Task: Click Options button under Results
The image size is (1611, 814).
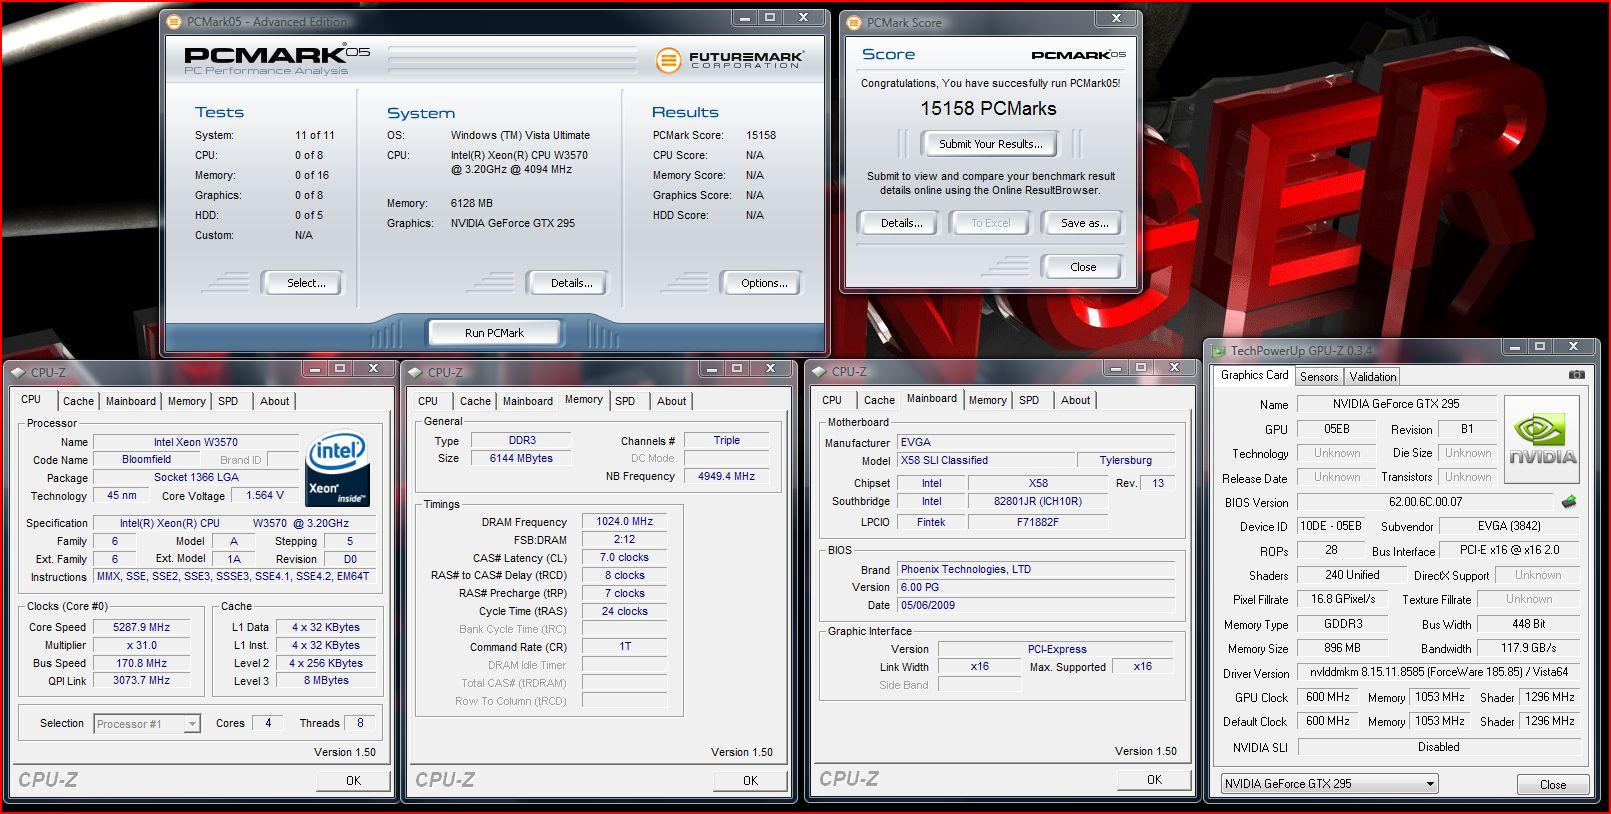Action: [x=764, y=283]
